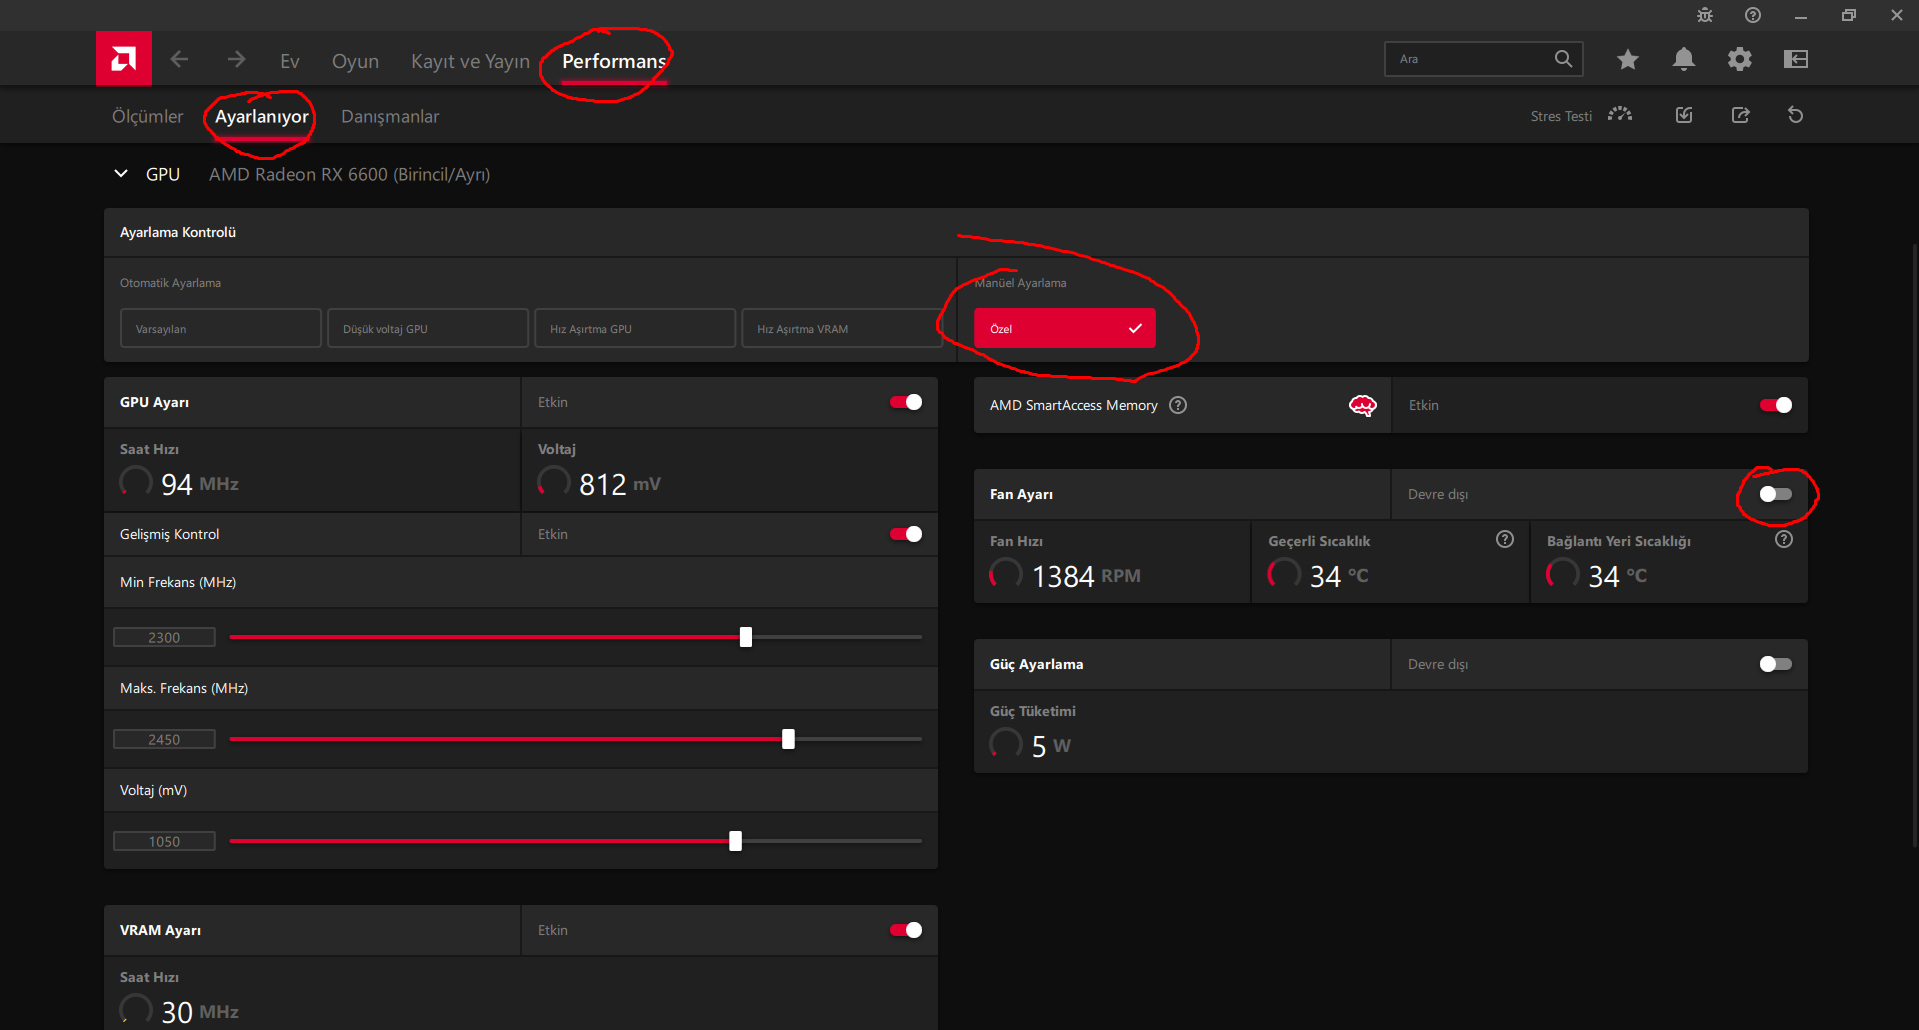Viewport: 1919px width, 1030px height.
Task: Toggle the sidebar panel icon
Action: click(1796, 59)
